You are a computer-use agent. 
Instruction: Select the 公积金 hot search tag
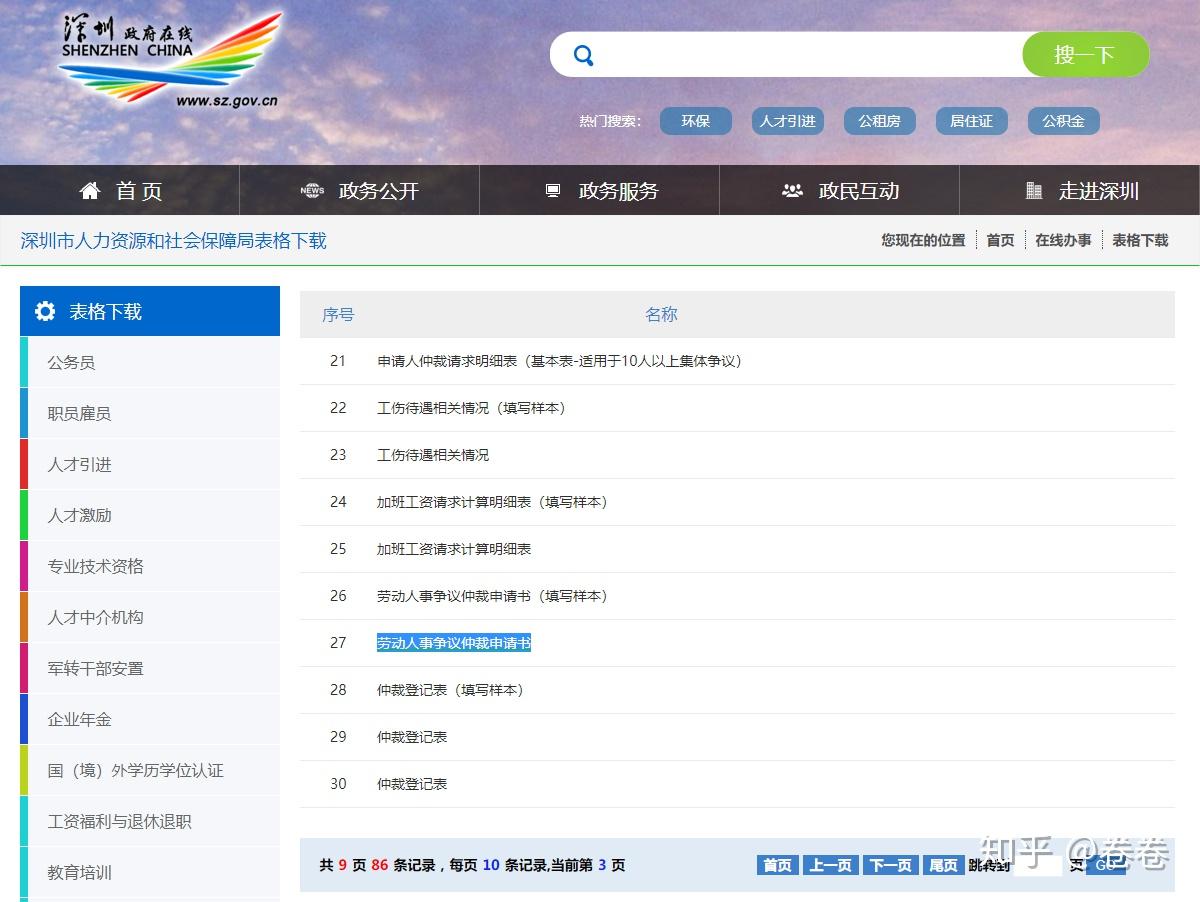1064,121
